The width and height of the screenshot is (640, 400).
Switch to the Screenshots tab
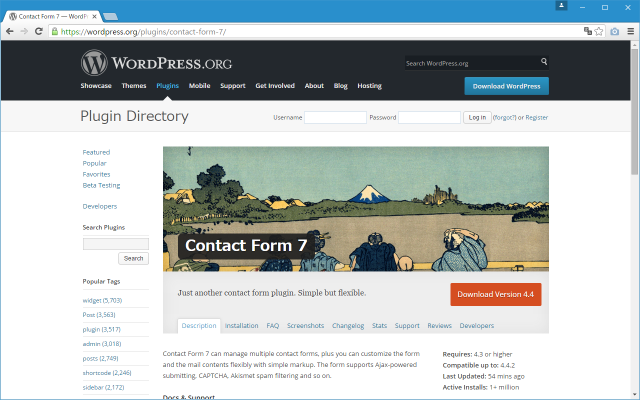pyautogui.click(x=305, y=326)
